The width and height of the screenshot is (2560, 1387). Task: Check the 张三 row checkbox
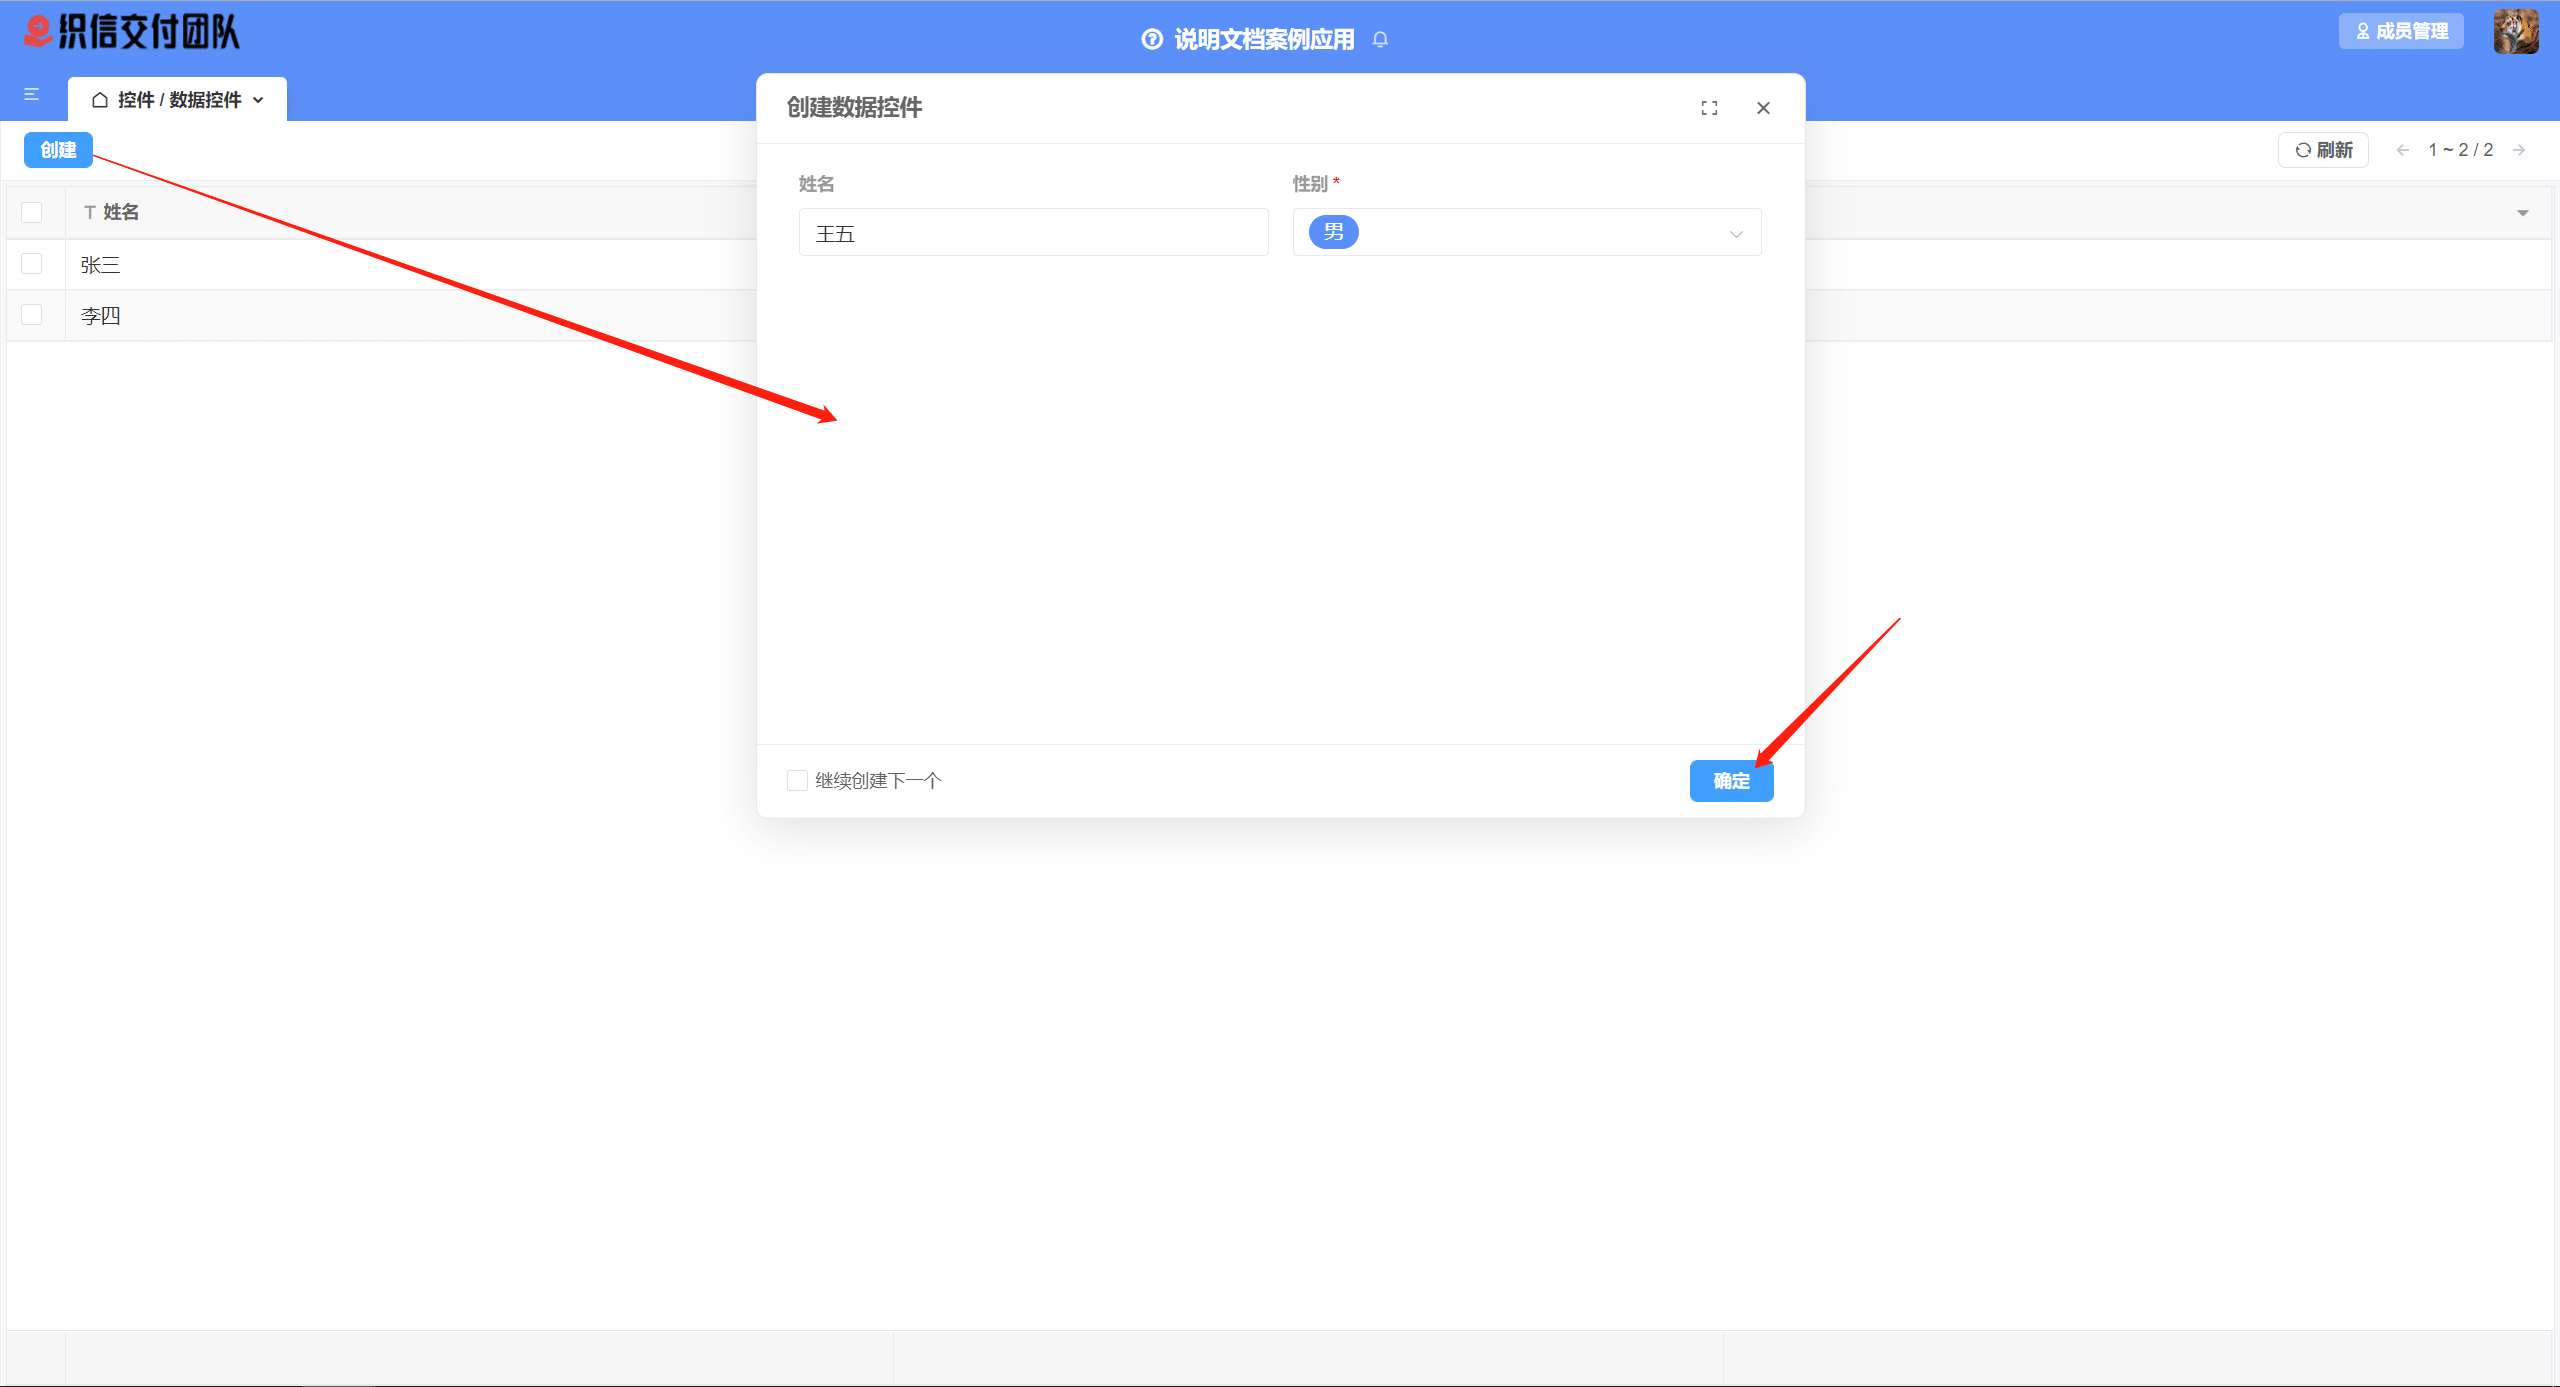point(31,263)
